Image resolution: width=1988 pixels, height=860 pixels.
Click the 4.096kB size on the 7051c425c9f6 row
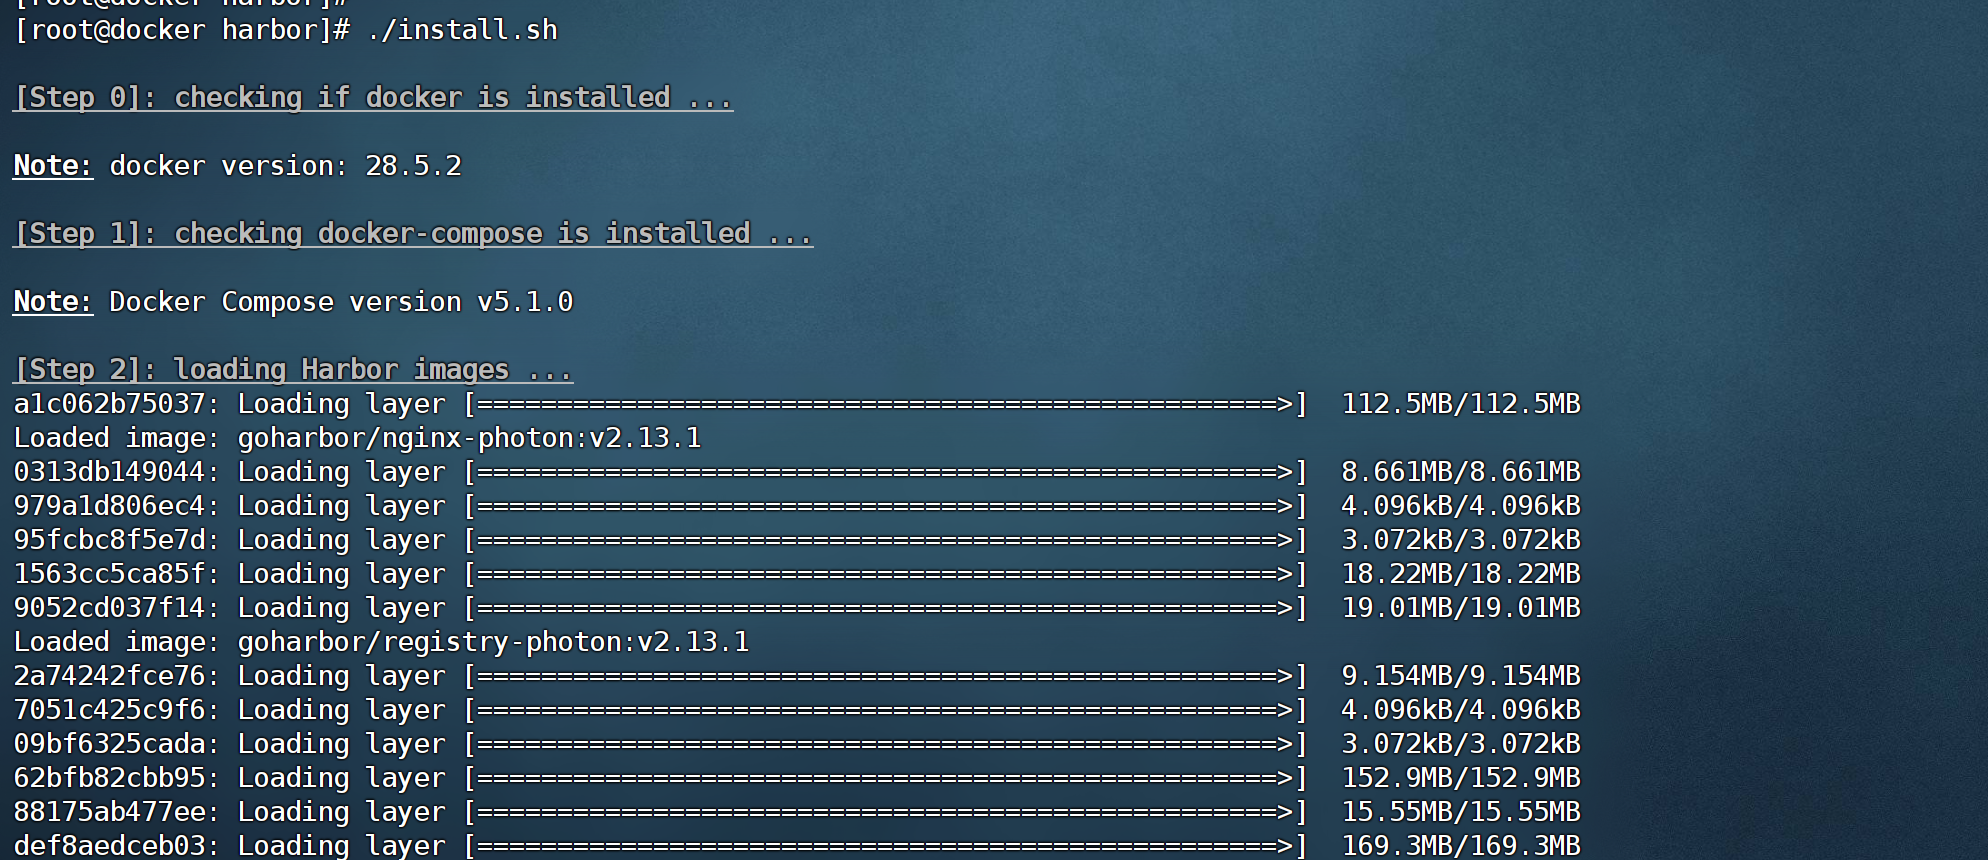coord(1461,710)
